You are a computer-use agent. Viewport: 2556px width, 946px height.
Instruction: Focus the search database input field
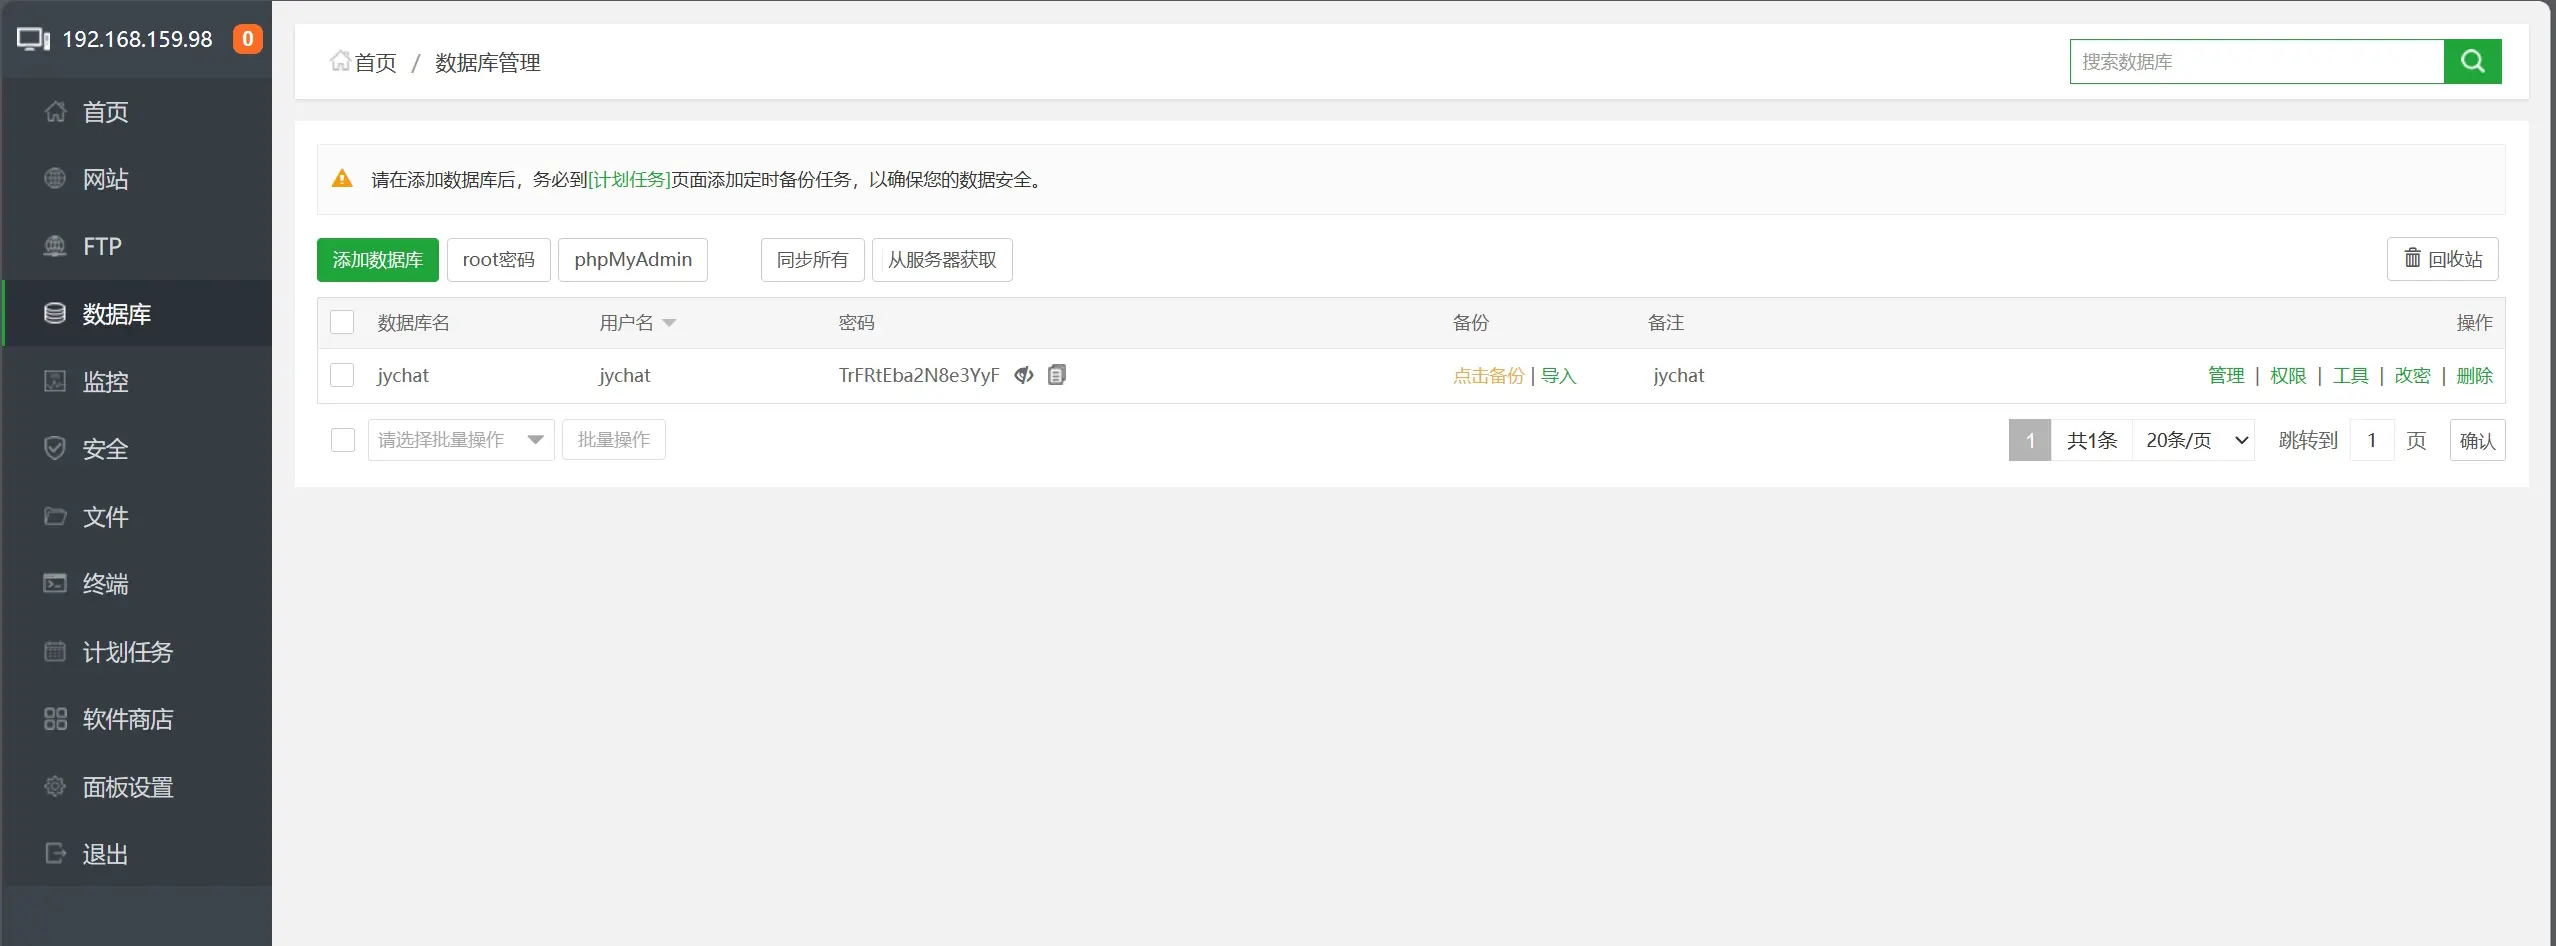click(x=2256, y=62)
